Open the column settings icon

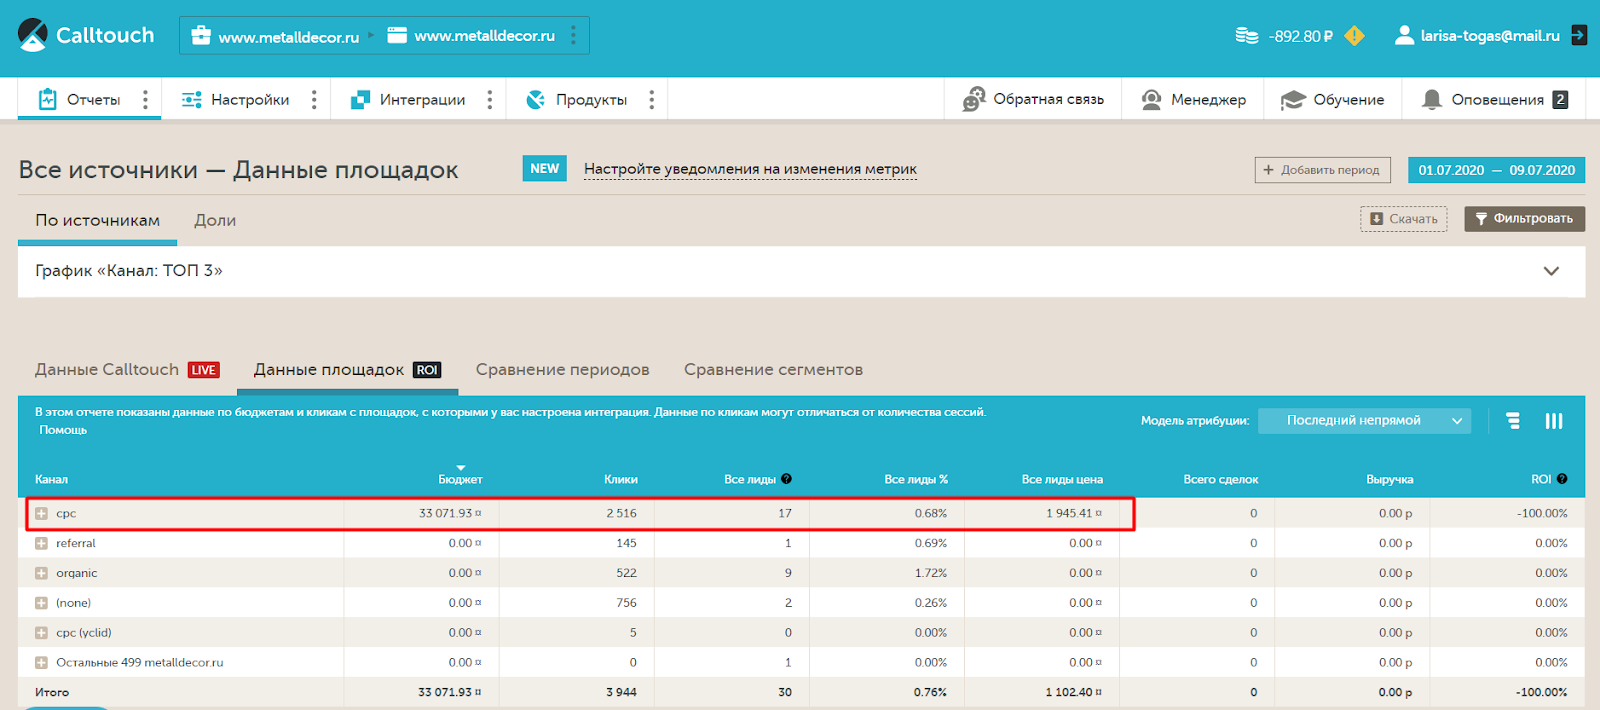pos(1553,421)
